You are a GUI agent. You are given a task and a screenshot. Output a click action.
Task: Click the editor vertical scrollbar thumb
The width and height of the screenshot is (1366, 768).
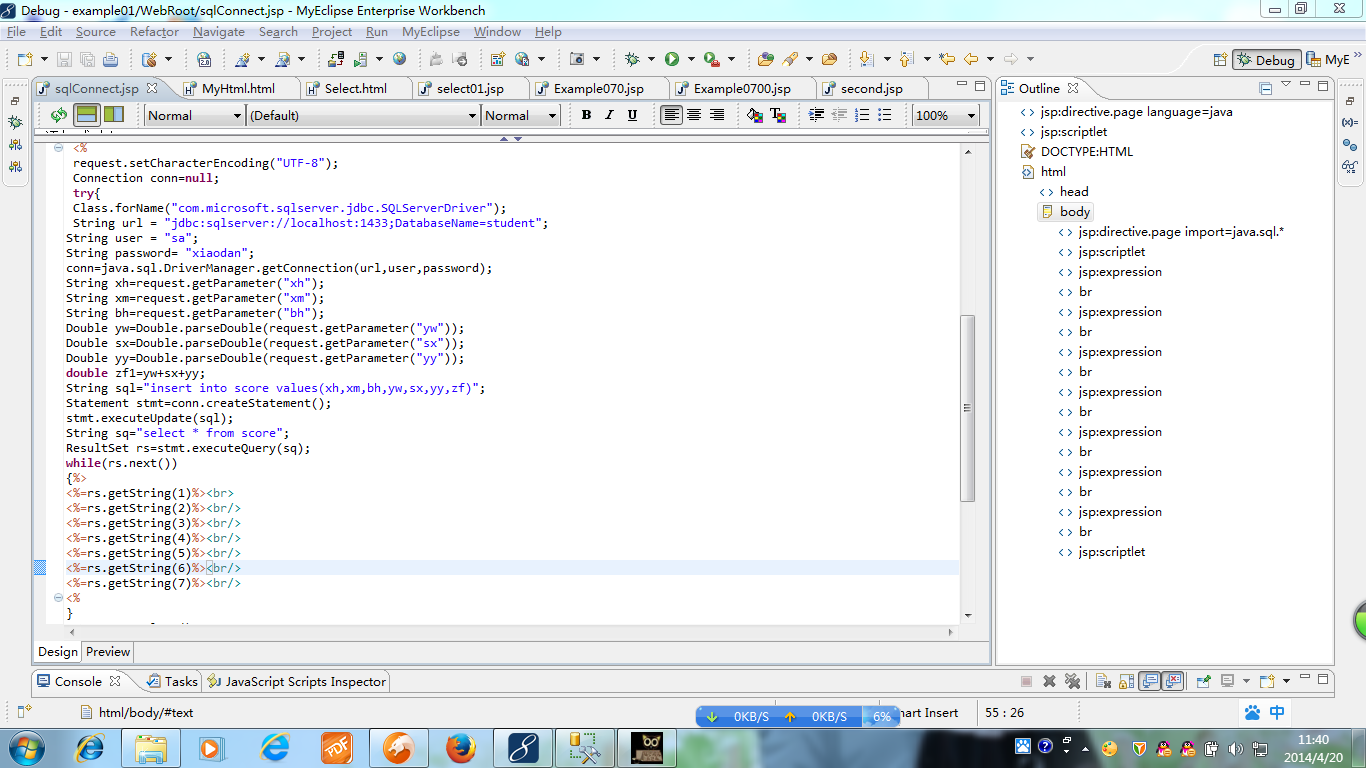click(x=967, y=408)
